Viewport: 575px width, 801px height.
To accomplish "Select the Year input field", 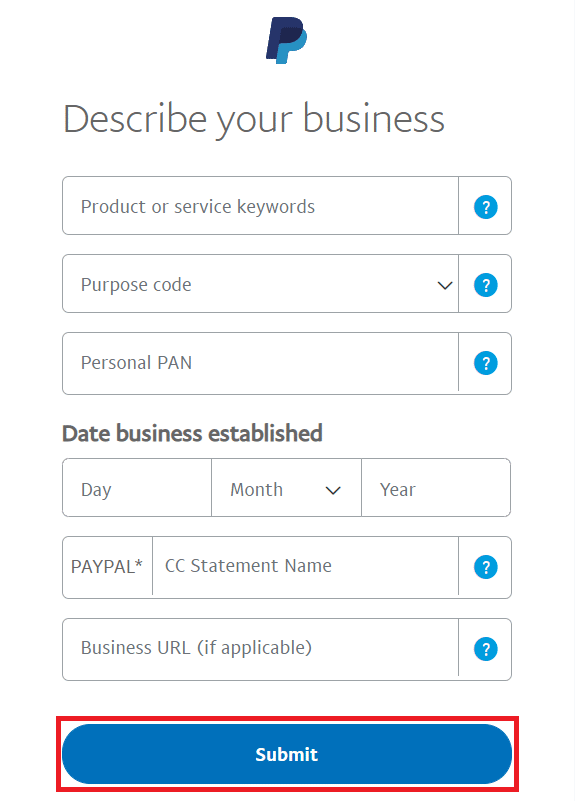I will [436, 488].
